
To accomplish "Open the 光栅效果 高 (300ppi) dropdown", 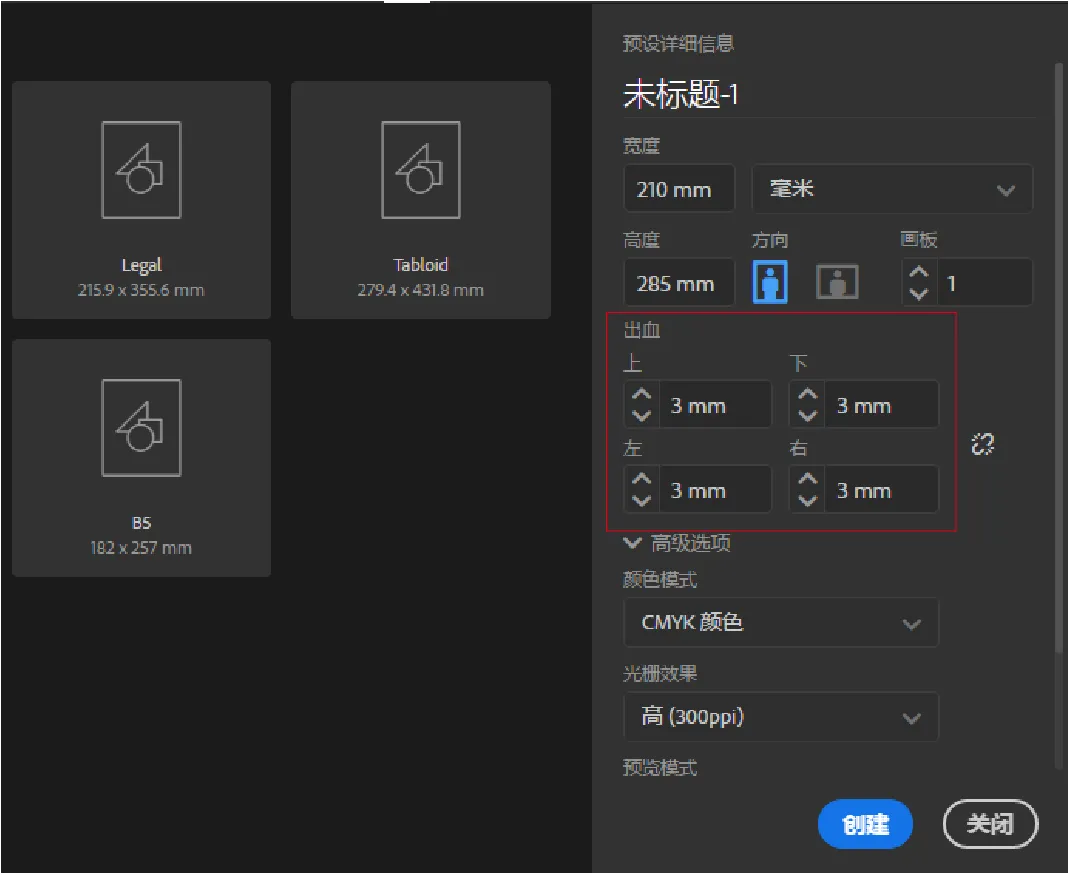I will (x=781, y=717).
